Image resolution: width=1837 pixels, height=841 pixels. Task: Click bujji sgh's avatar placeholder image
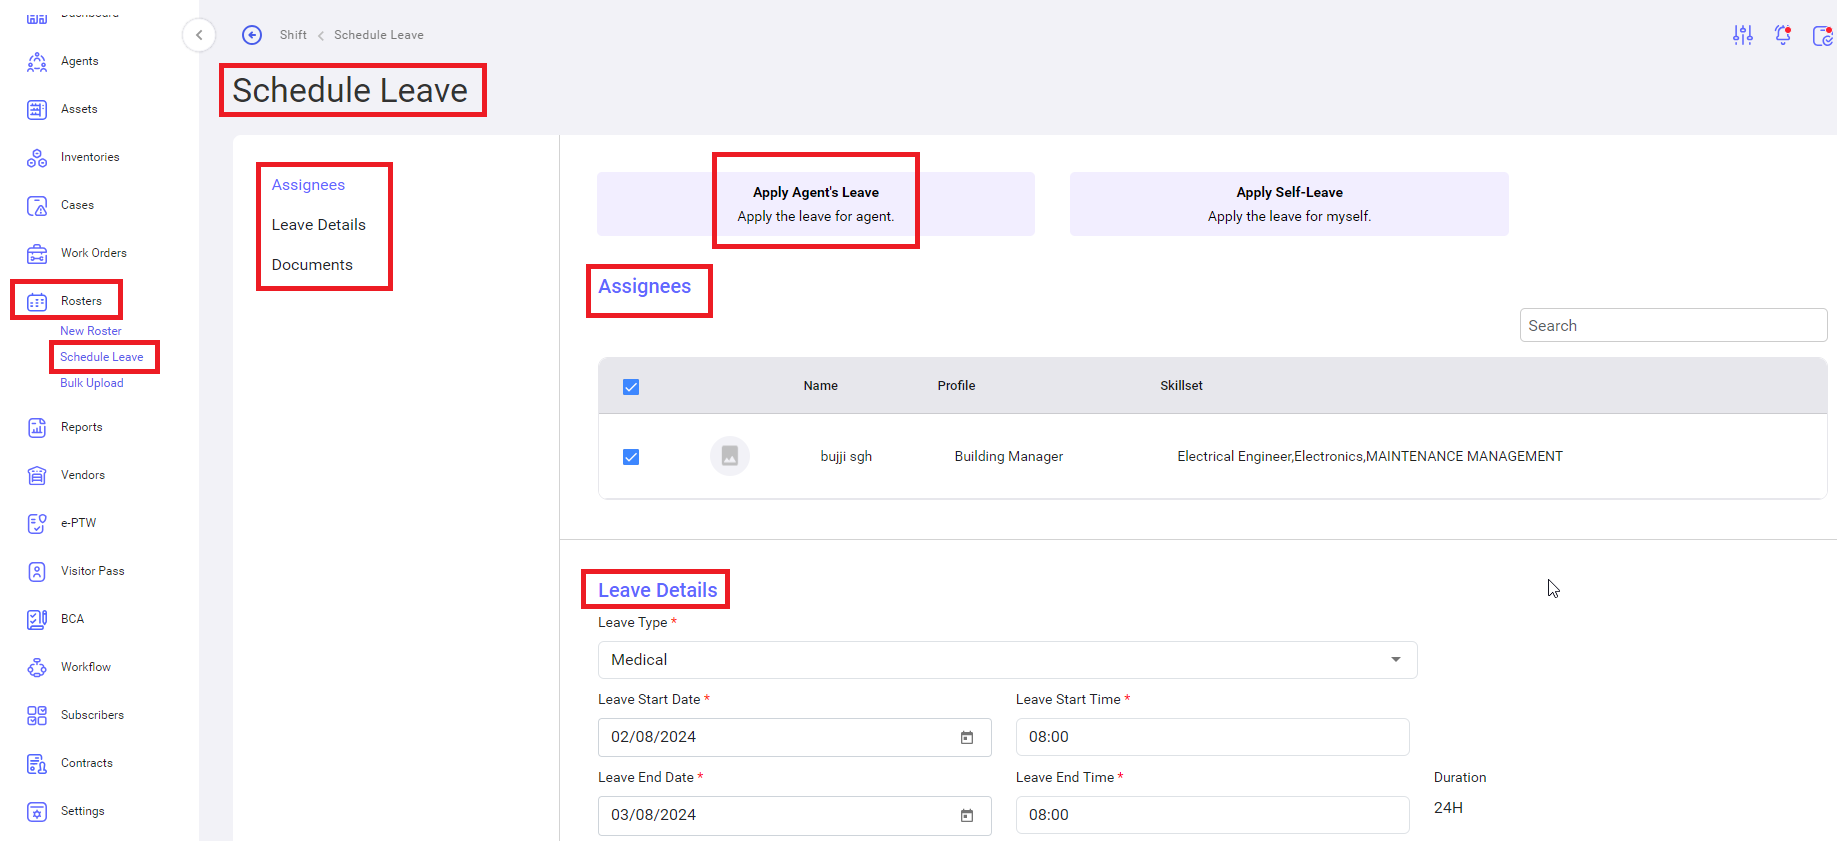[x=730, y=456]
